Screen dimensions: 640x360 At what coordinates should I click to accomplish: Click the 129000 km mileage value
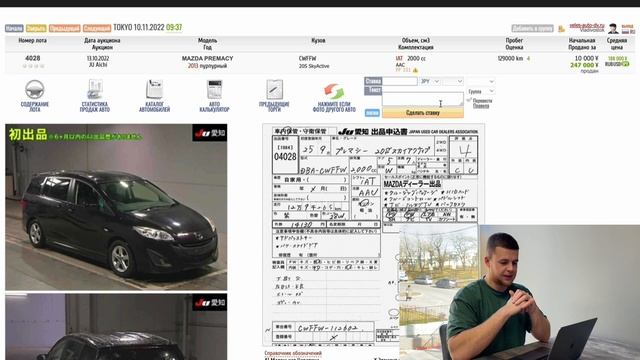coord(510,58)
